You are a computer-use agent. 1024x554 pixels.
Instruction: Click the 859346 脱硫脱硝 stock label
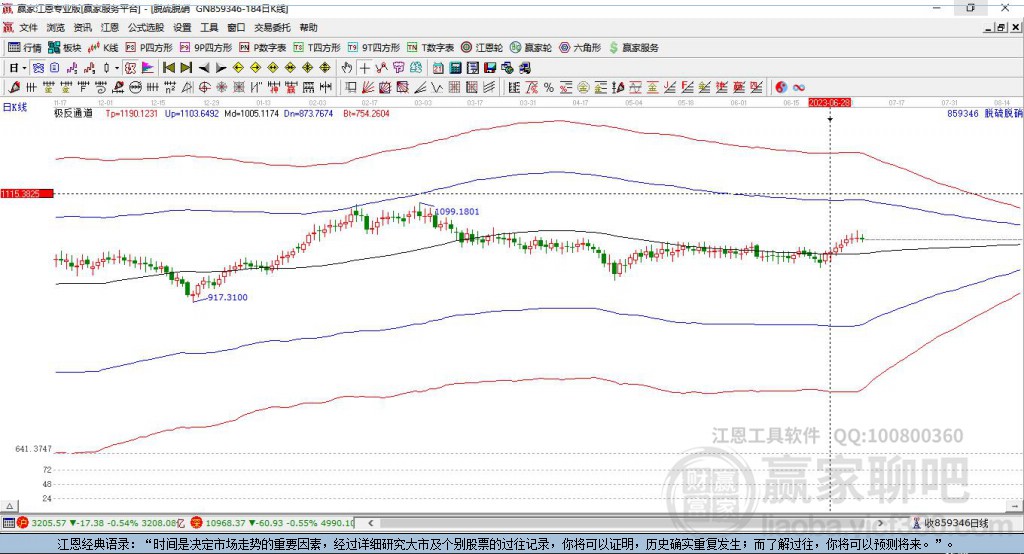tap(985, 113)
